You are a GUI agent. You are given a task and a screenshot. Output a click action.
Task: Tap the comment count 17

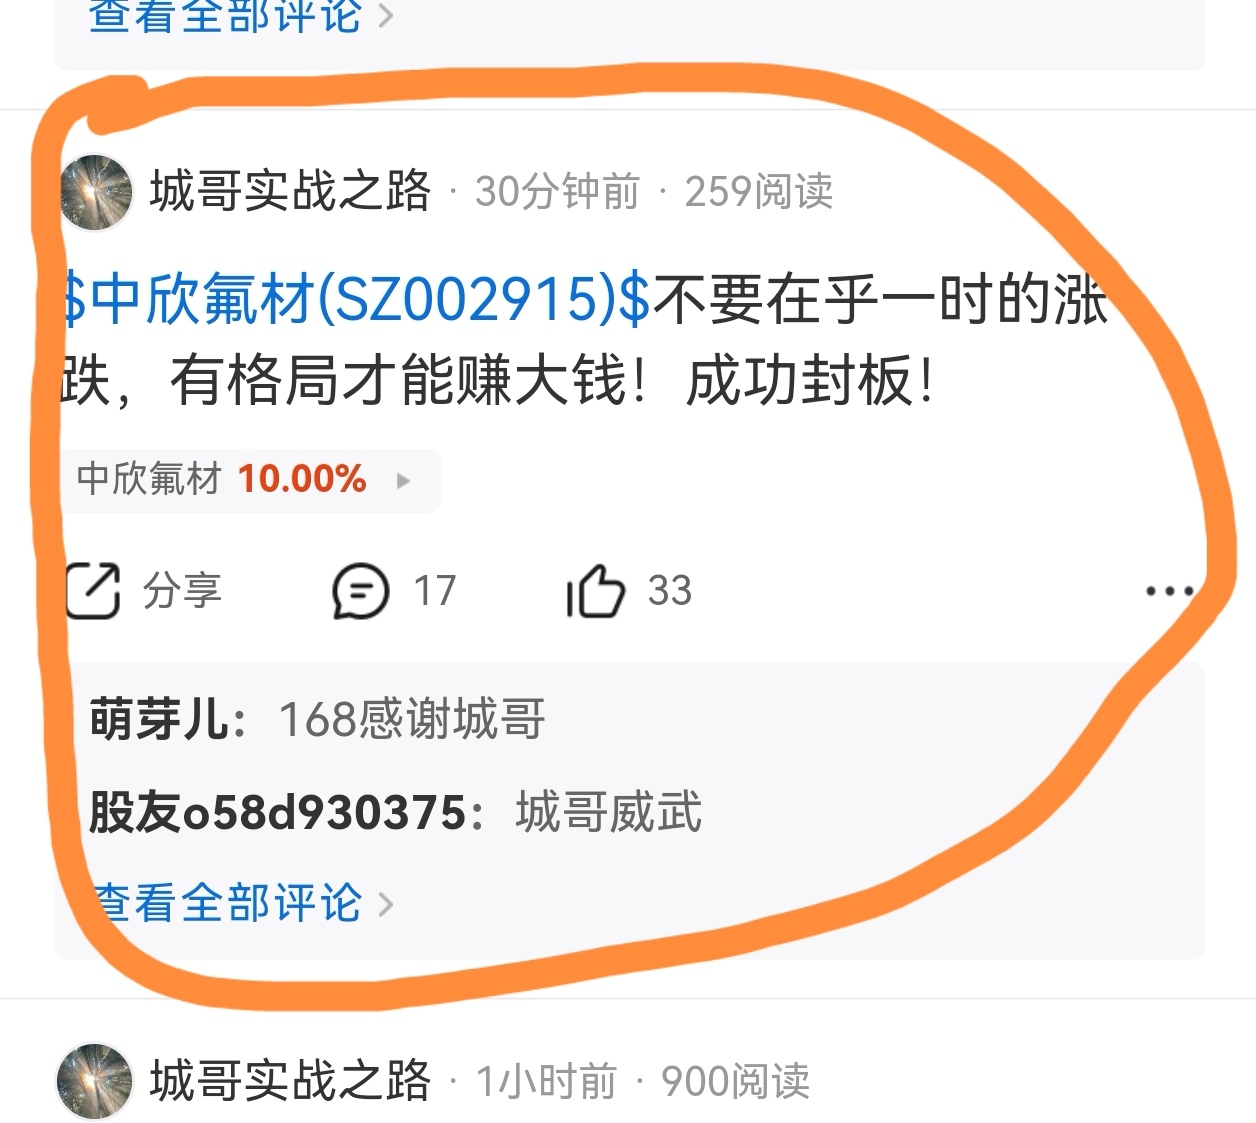click(435, 590)
